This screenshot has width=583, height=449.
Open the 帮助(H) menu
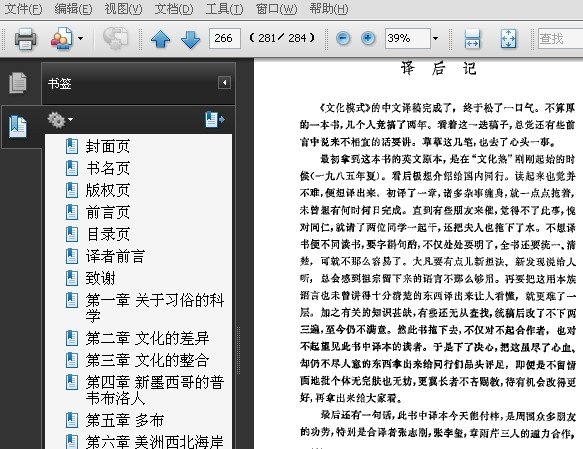pos(329,8)
